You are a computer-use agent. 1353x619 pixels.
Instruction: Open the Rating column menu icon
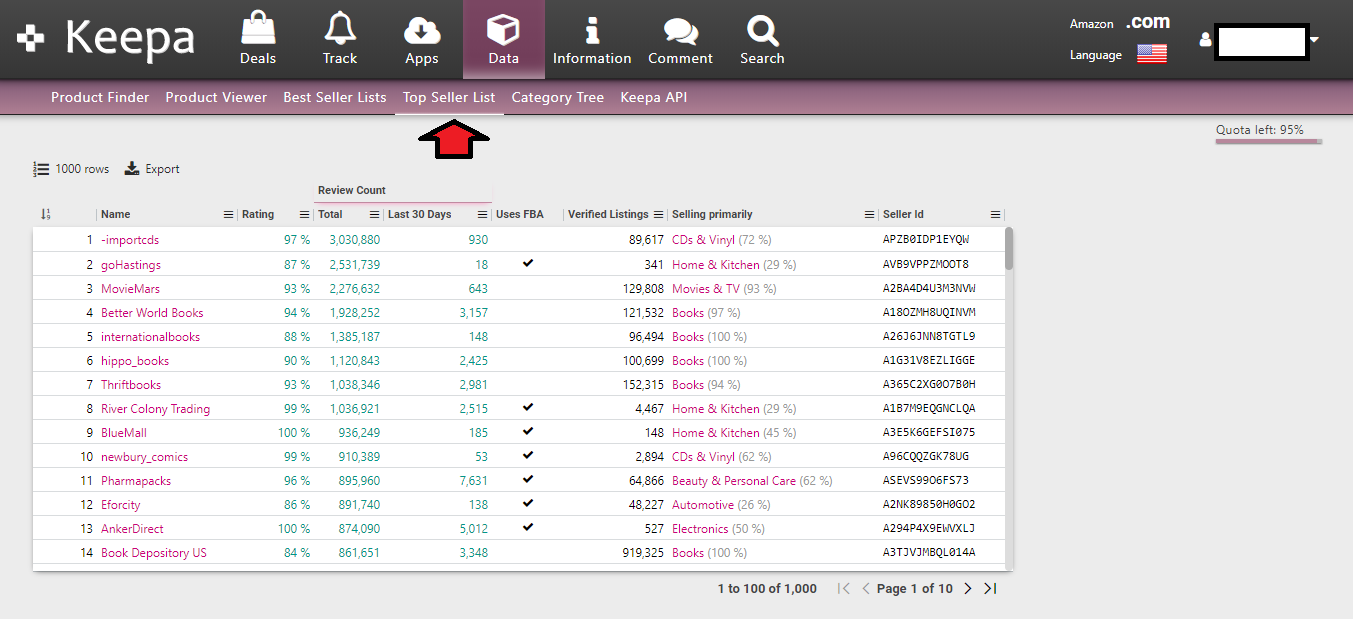coord(305,215)
